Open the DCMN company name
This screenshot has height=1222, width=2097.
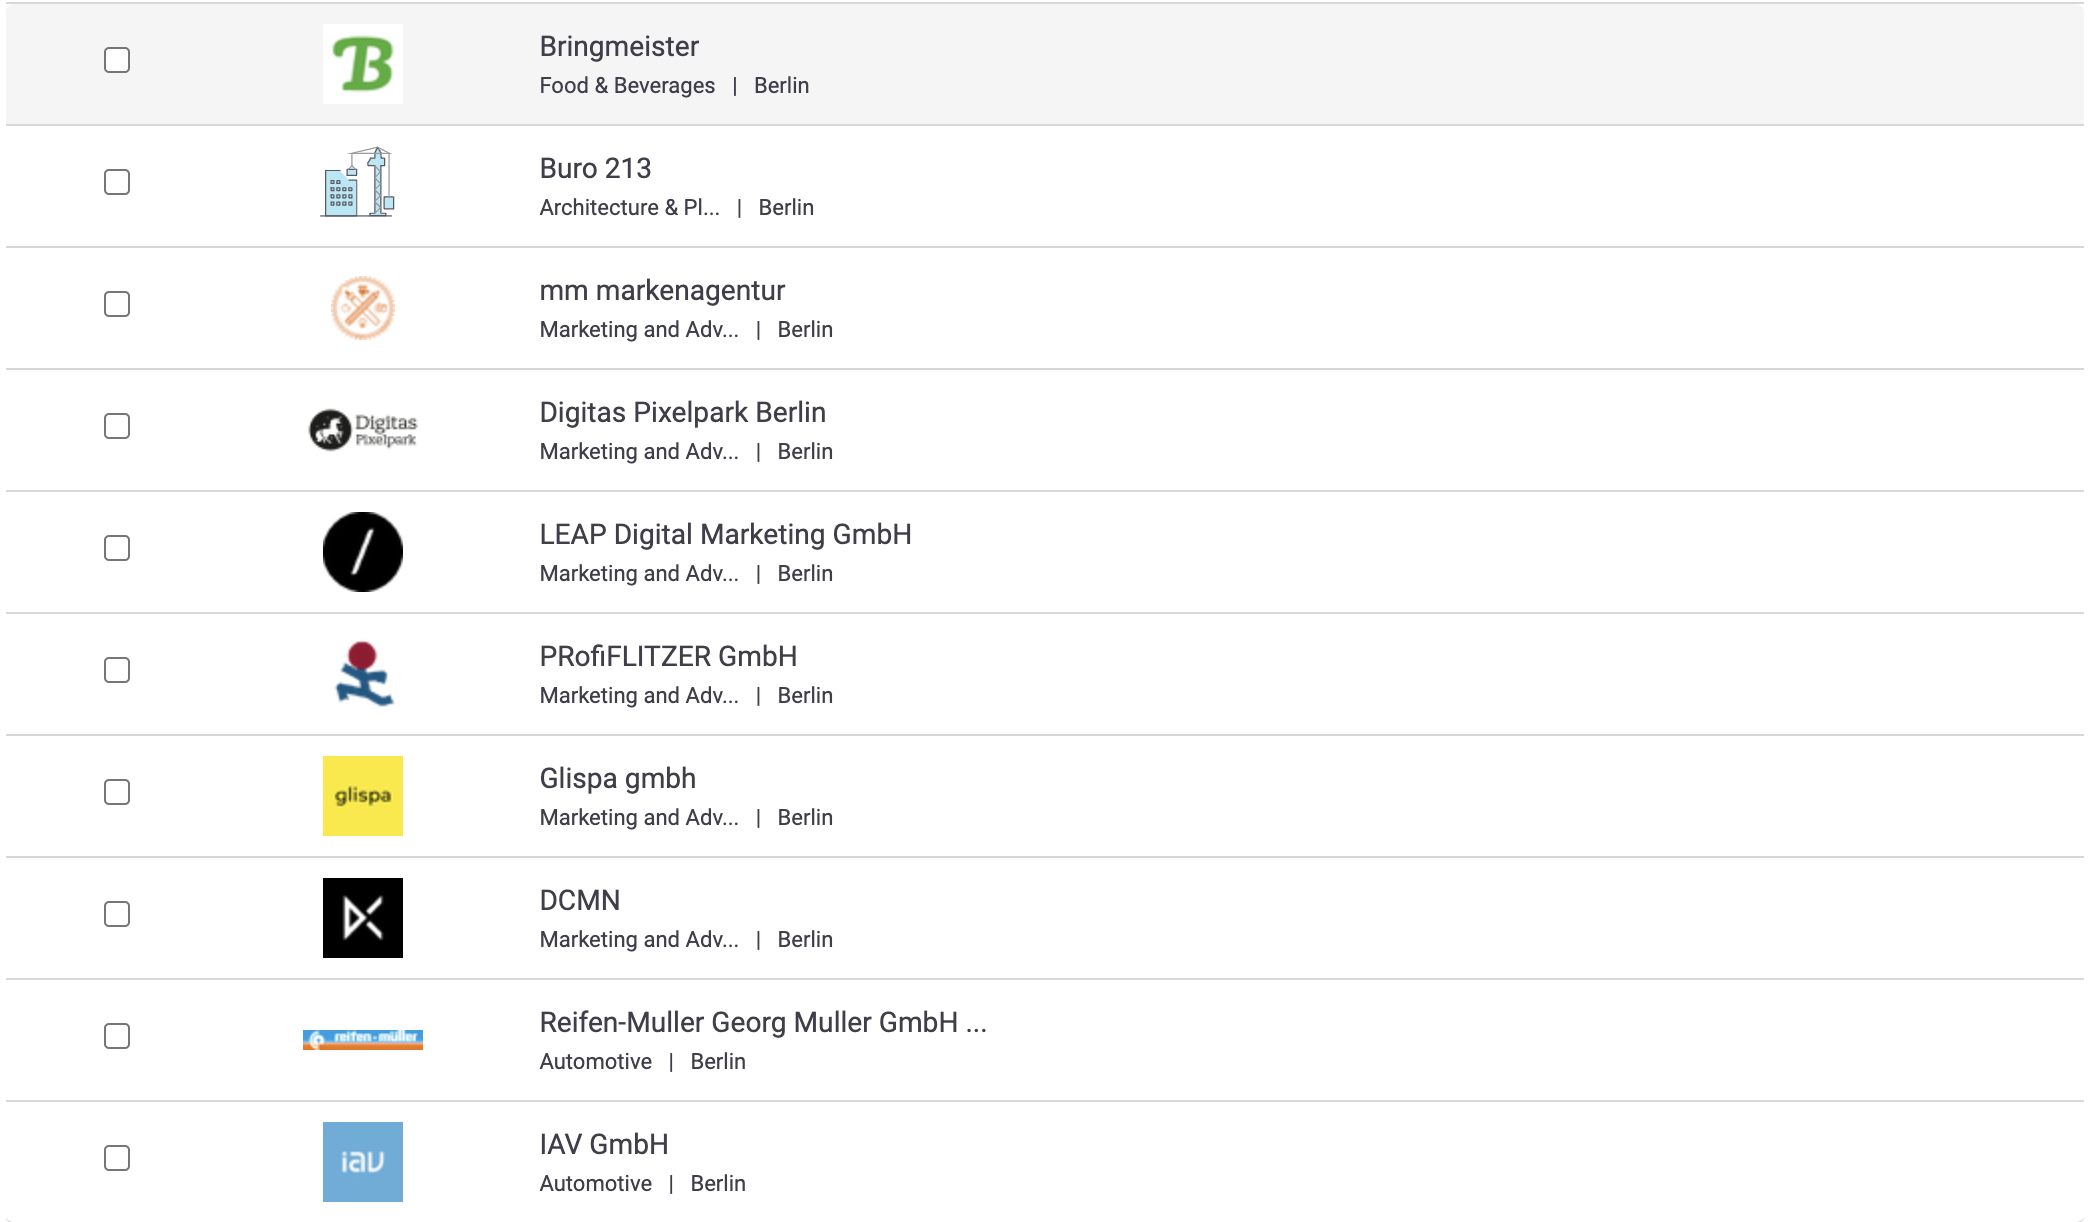580,900
